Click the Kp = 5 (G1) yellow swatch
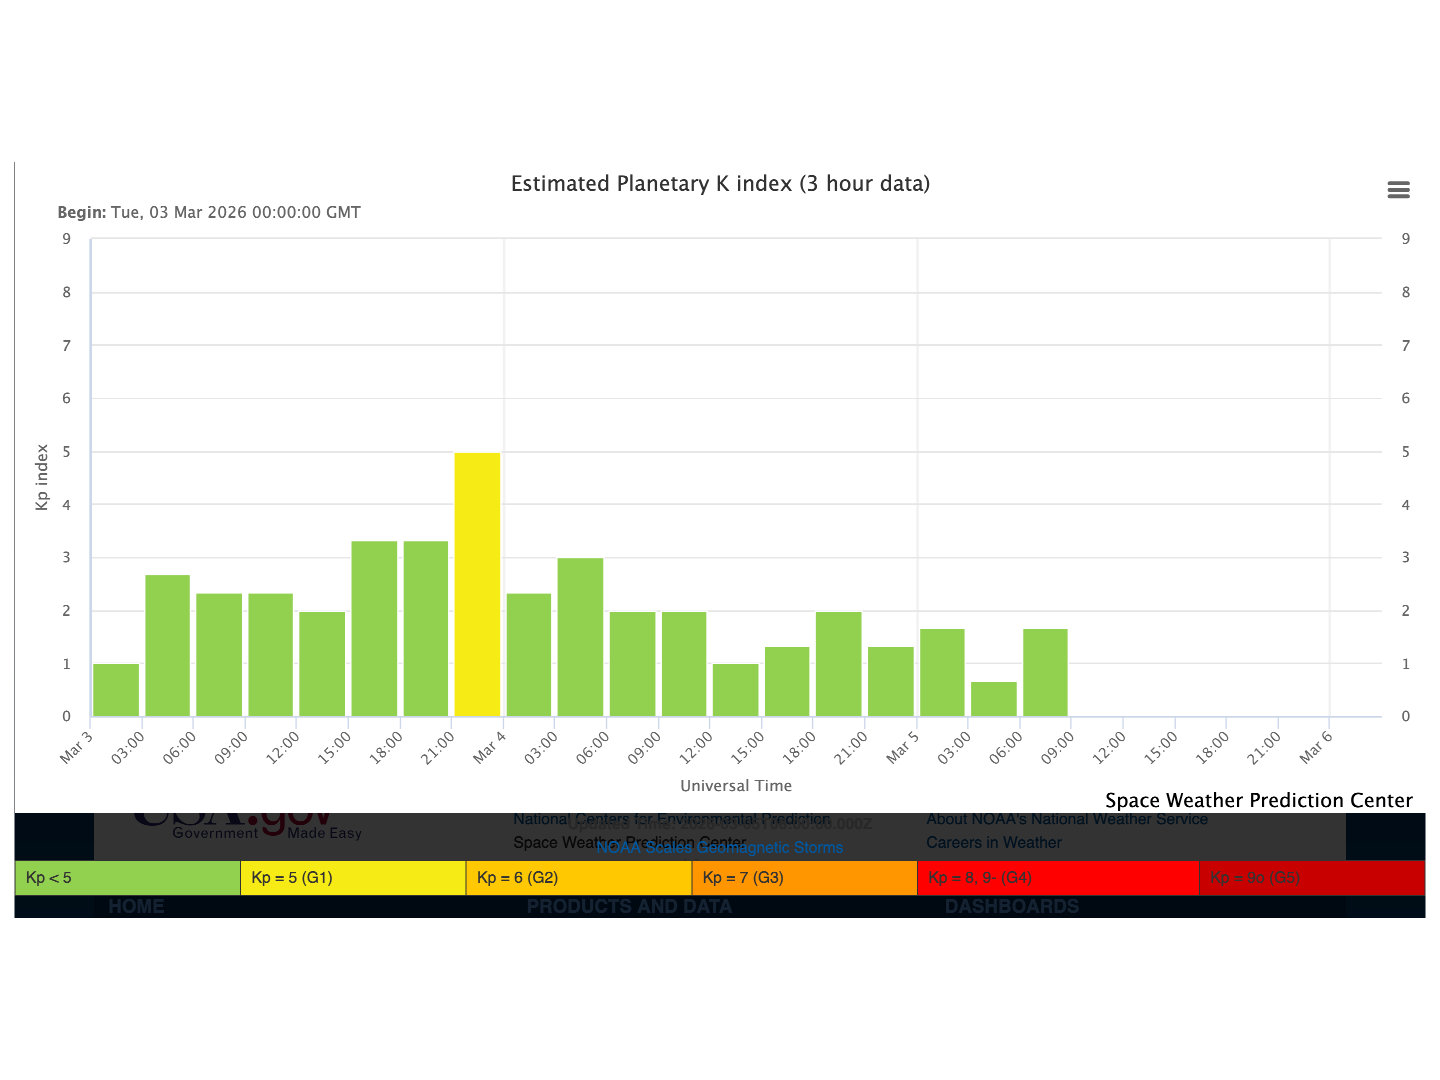The image size is (1440, 1080). [x=353, y=878]
